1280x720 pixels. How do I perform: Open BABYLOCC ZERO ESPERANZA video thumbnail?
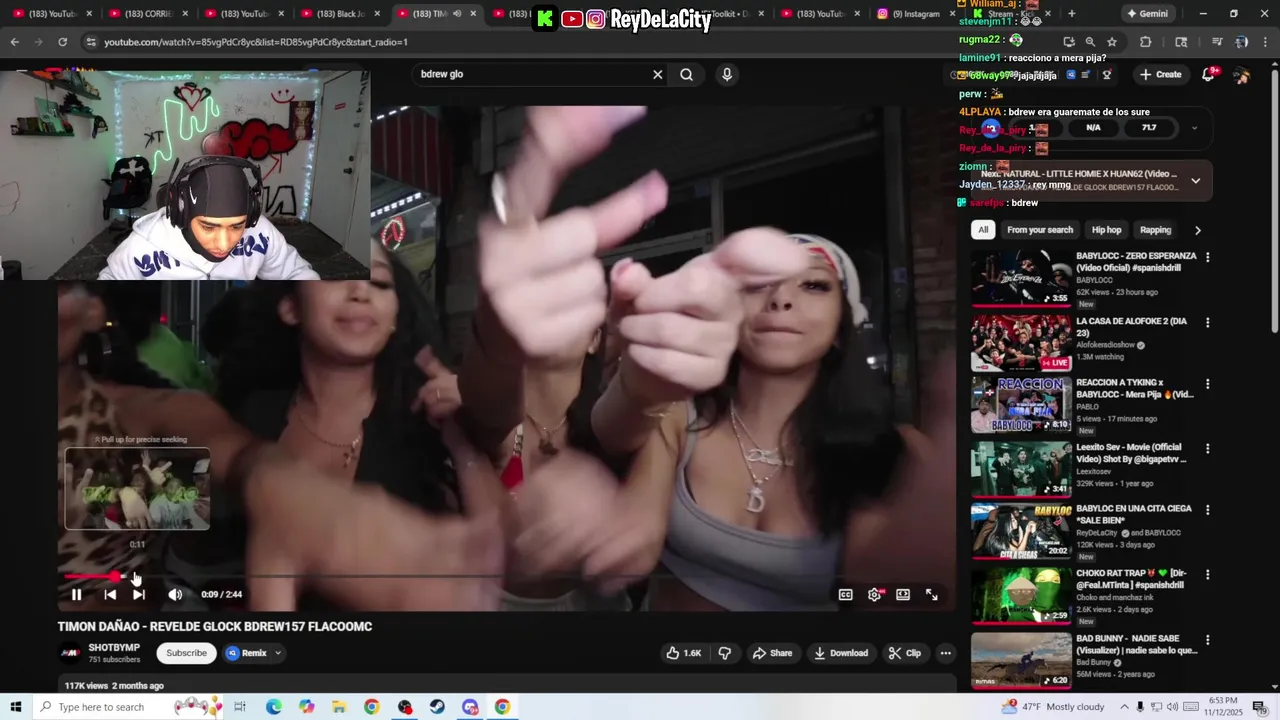(1021, 277)
